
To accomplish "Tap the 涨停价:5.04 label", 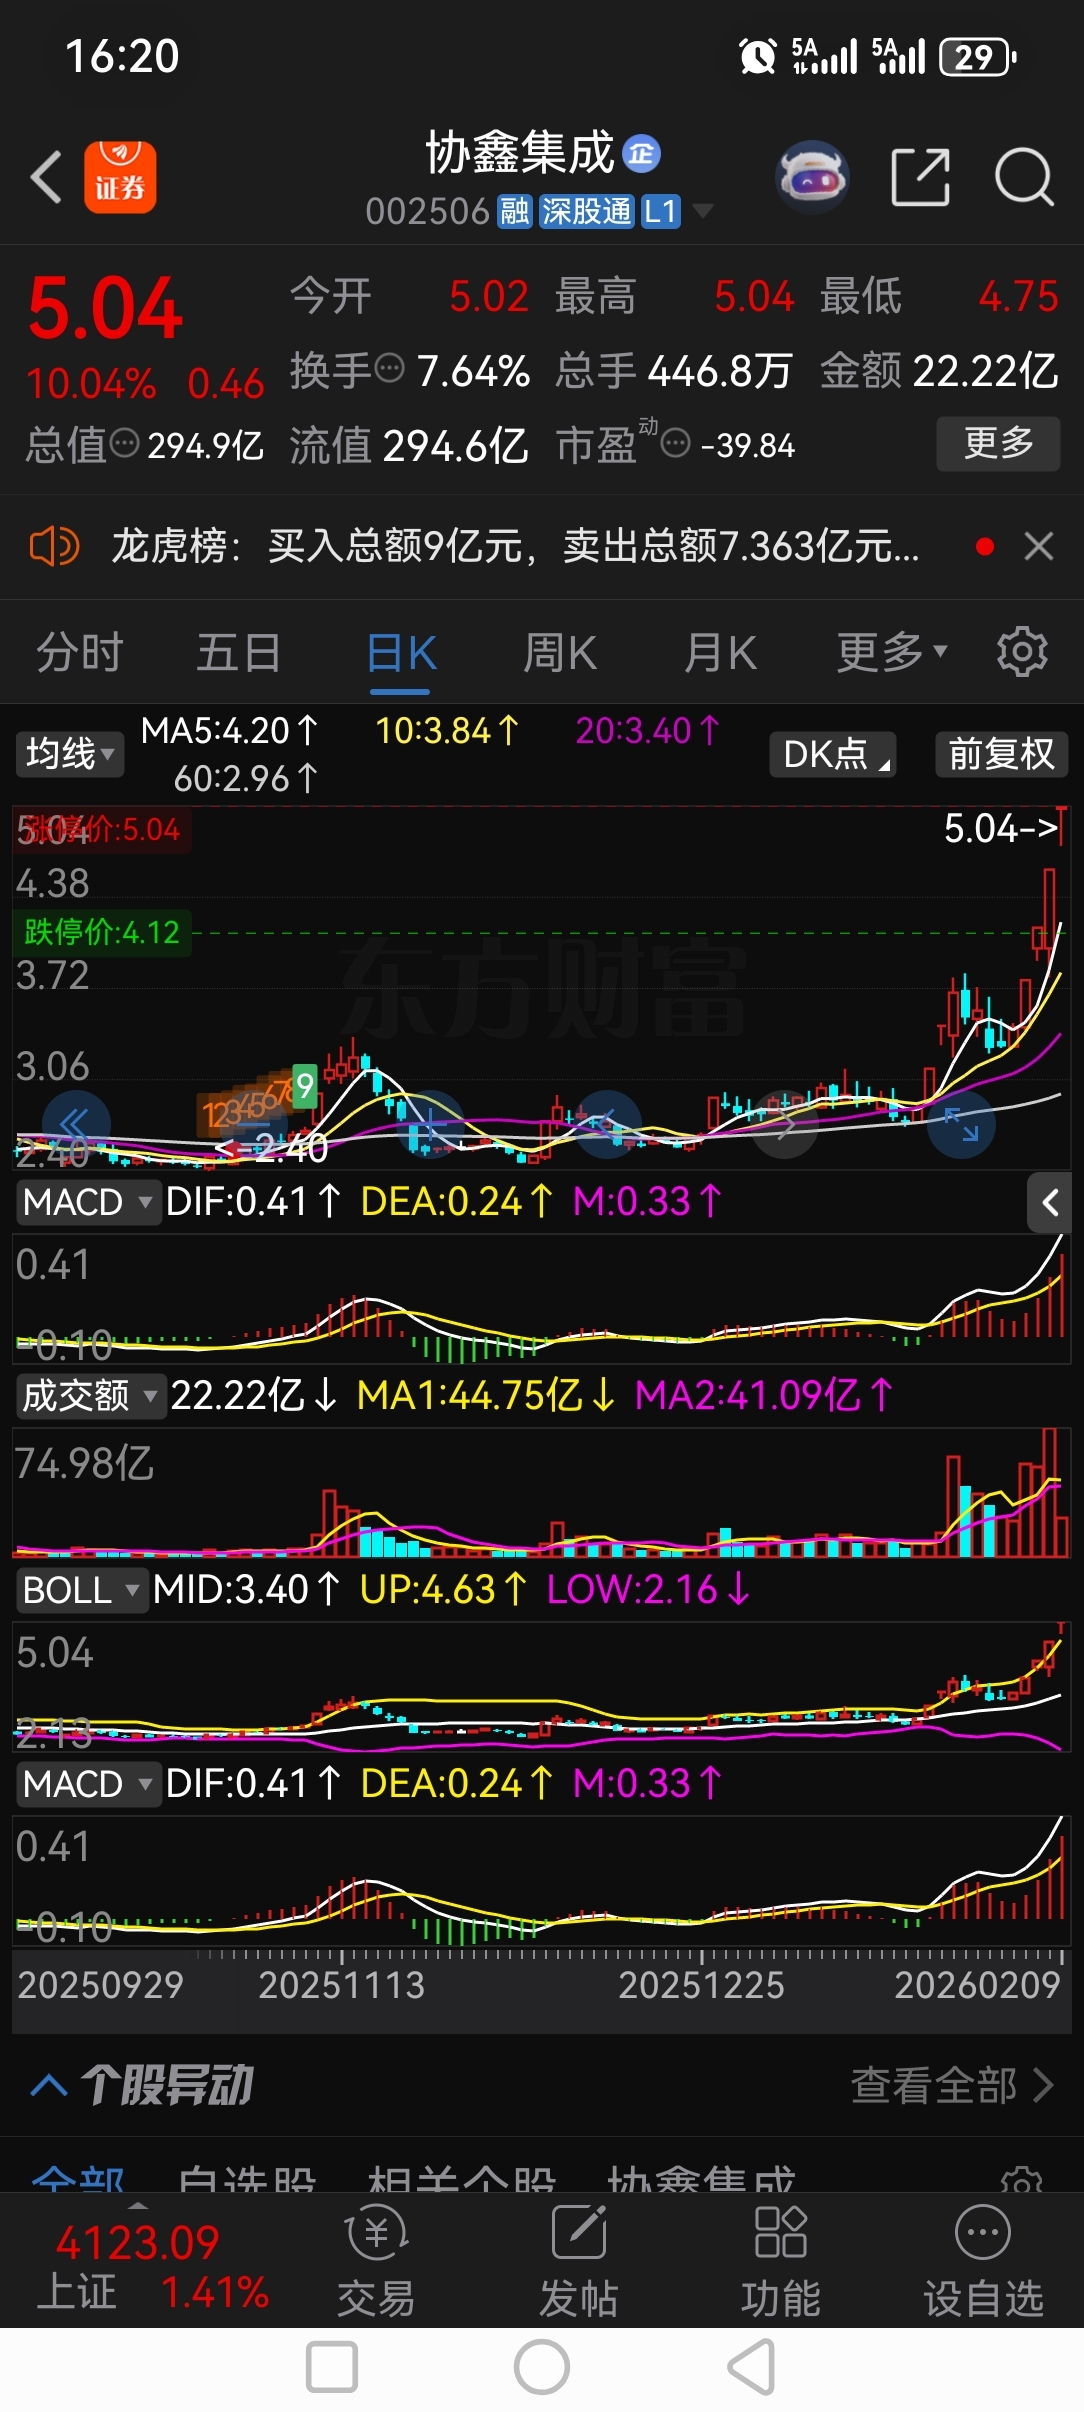I will coord(102,829).
